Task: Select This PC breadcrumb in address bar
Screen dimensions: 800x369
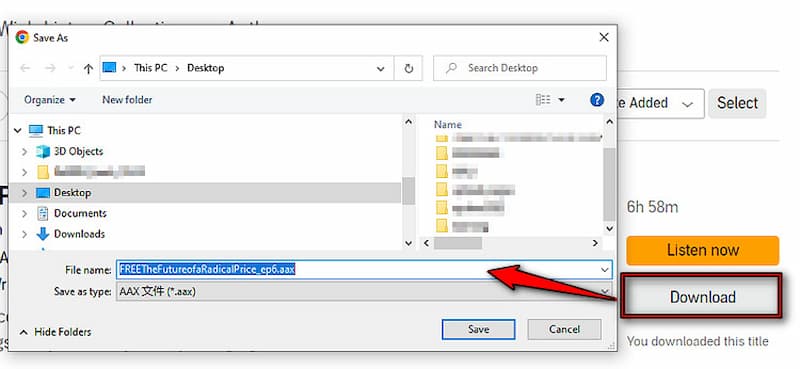Action: pyautogui.click(x=151, y=68)
